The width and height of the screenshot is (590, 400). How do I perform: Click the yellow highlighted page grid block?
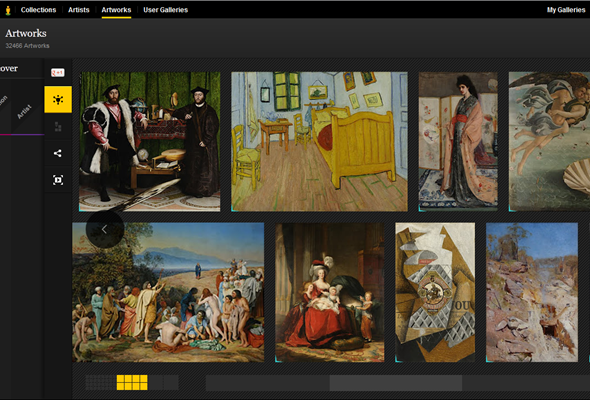coord(132,382)
